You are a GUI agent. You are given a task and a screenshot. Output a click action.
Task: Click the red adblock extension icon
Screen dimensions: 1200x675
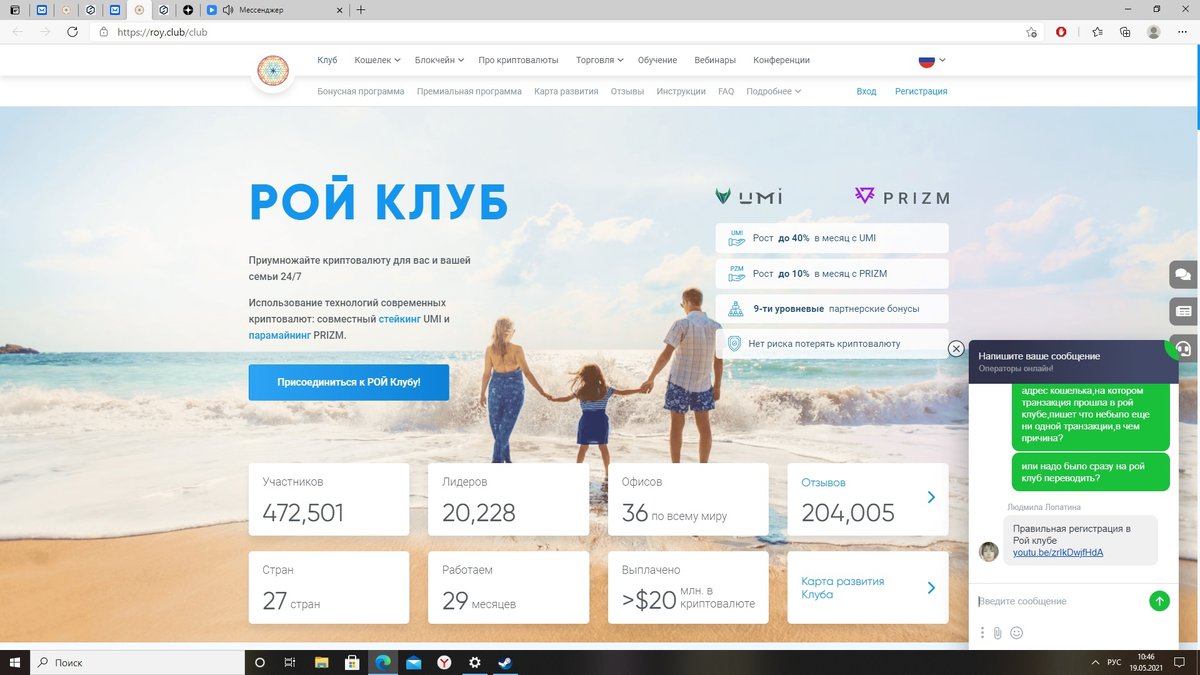1061,32
